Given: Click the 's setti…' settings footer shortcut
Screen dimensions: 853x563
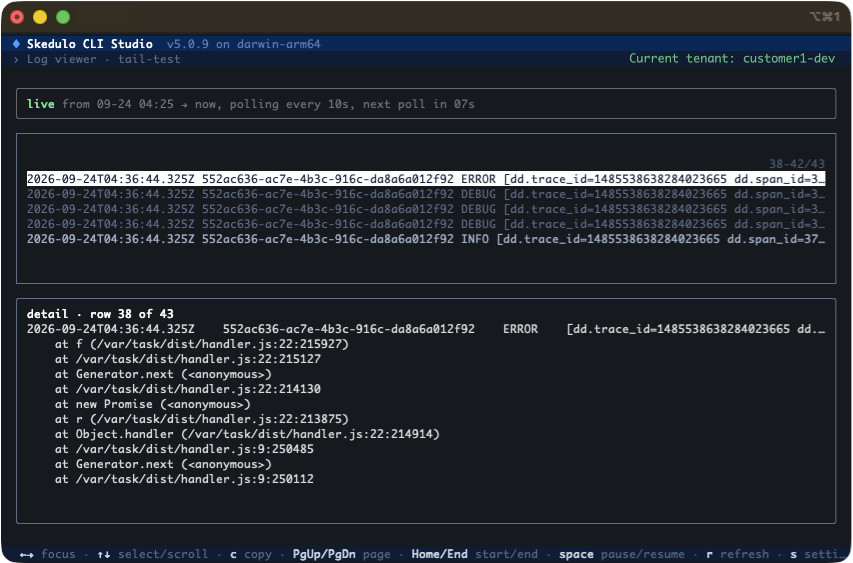Looking at the screenshot, I should tap(814, 554).
